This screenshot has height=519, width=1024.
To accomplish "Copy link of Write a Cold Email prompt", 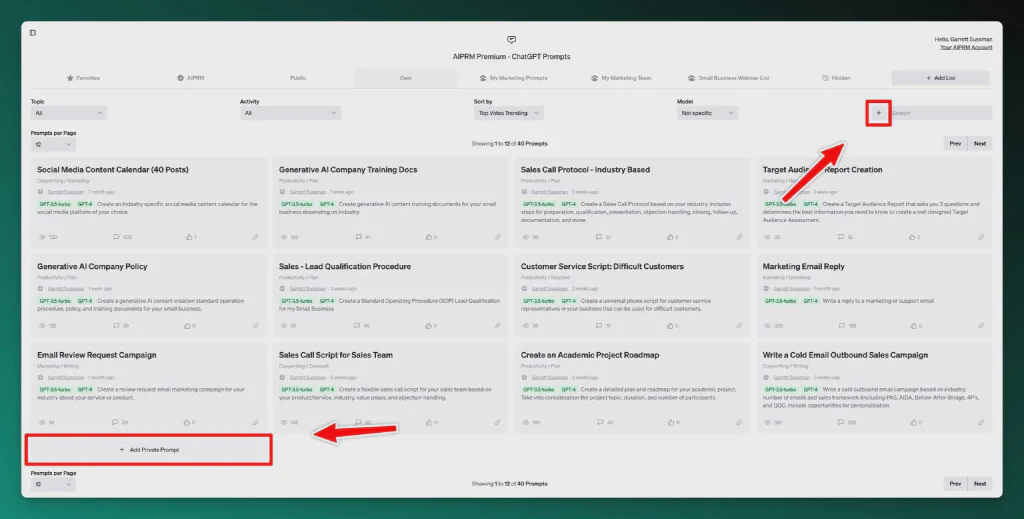I will 981,422.
